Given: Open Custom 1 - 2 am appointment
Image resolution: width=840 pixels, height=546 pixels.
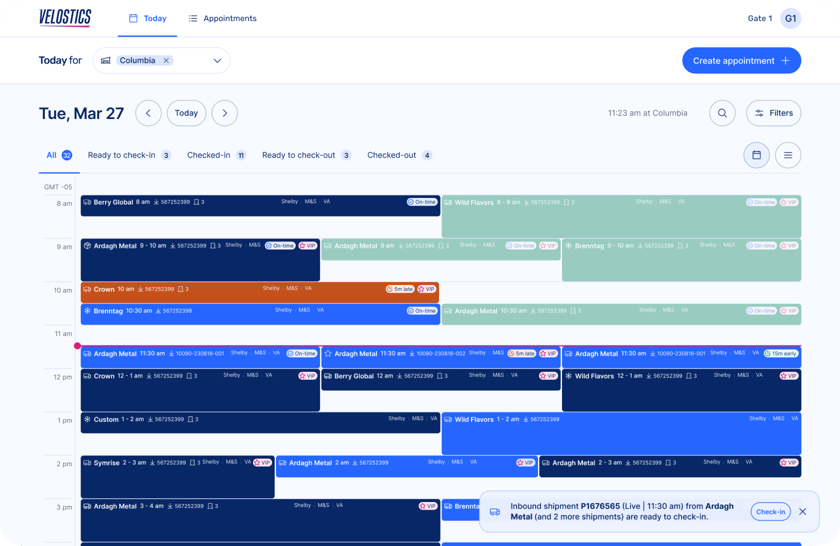Looking at the screenshot, I should click(x=260, y=423).
